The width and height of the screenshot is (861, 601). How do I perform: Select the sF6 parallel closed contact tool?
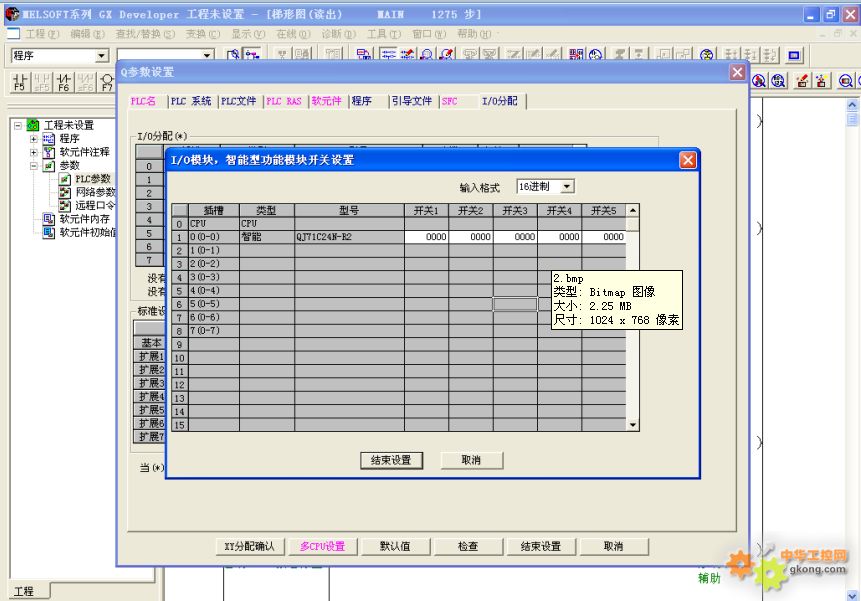tap(86, 82)
